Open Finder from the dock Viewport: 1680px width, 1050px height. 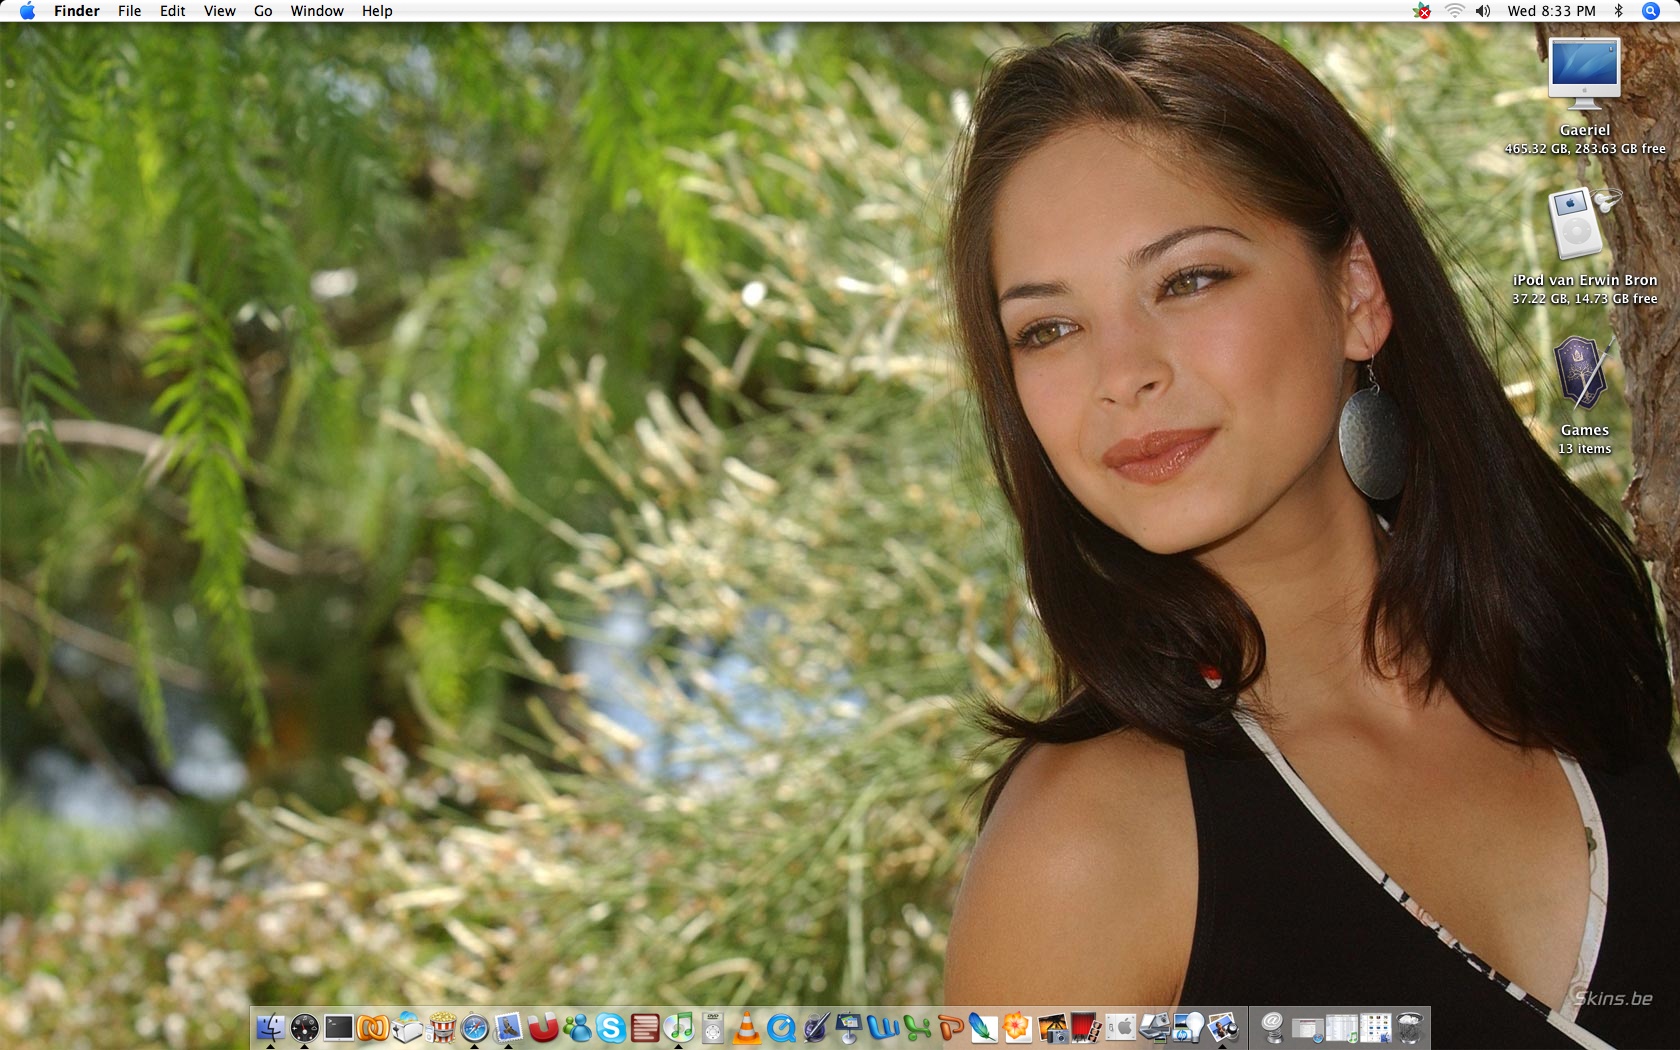coord(270,1027)
